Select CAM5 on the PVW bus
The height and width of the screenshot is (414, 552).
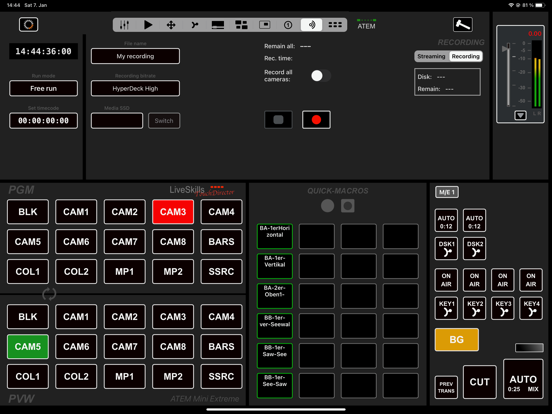click(x=28, y=347)
